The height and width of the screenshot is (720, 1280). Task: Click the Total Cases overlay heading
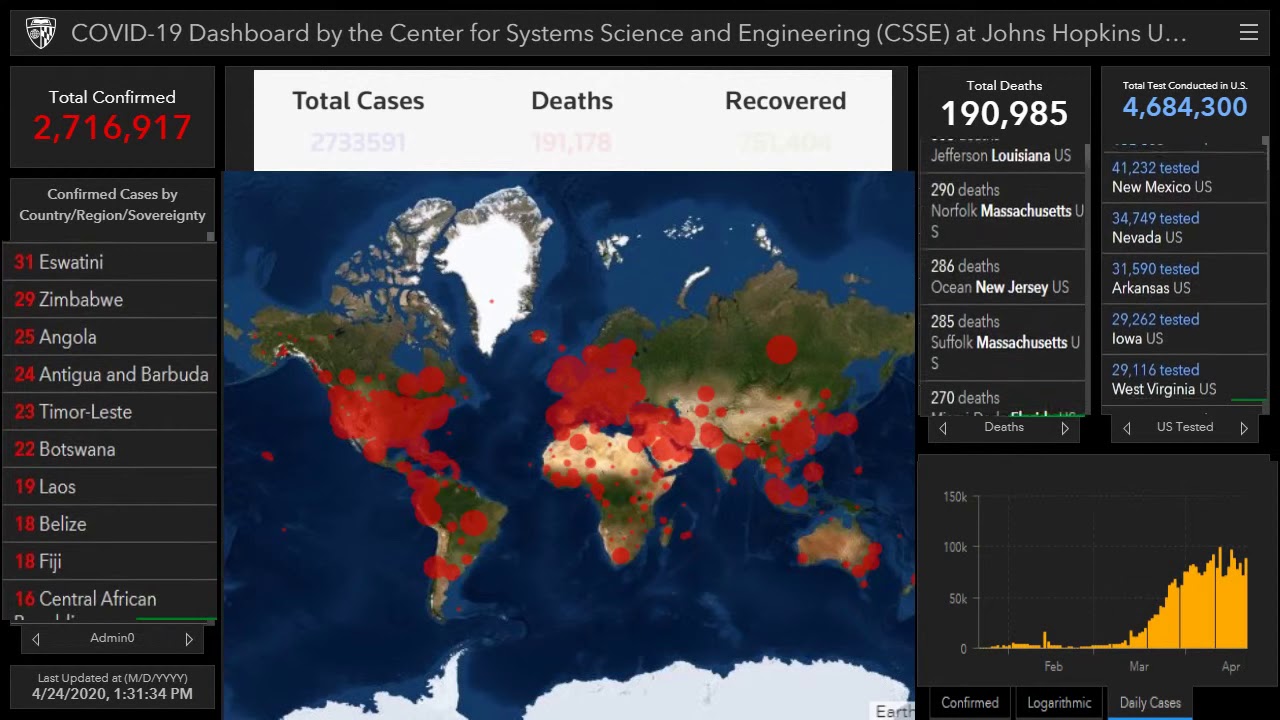click(358, 101)
